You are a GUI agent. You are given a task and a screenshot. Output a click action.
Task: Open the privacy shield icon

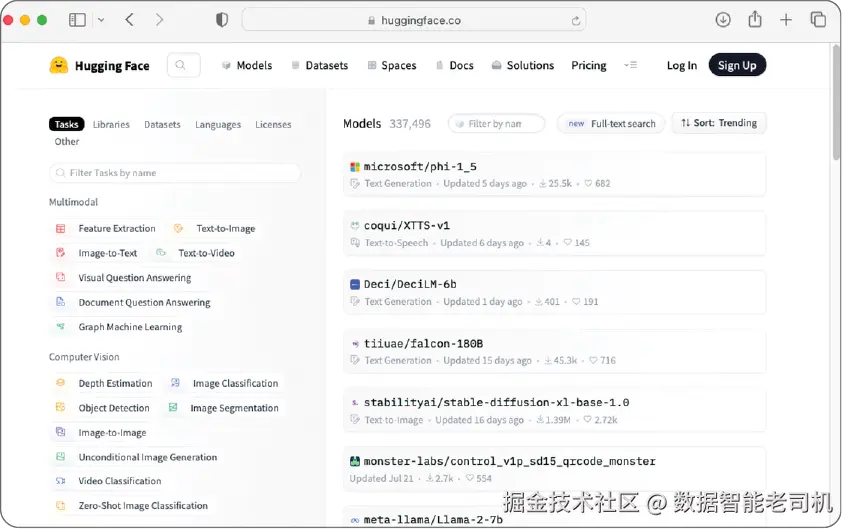pos(222,20)
